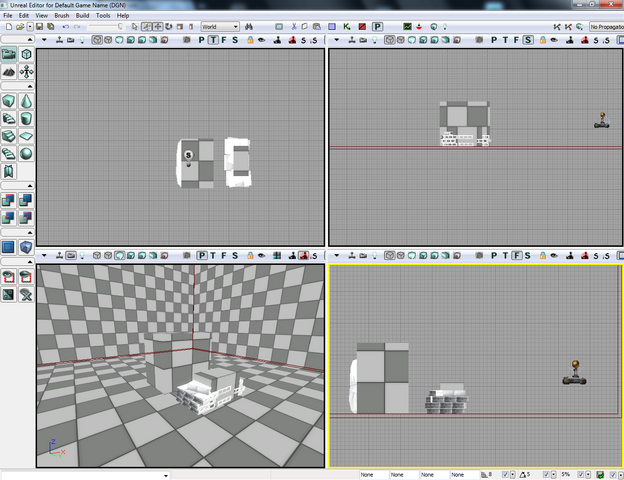Open the Brush menu
Image resolution: width=624 pixels, height=480 pixels.
(62, 16)
